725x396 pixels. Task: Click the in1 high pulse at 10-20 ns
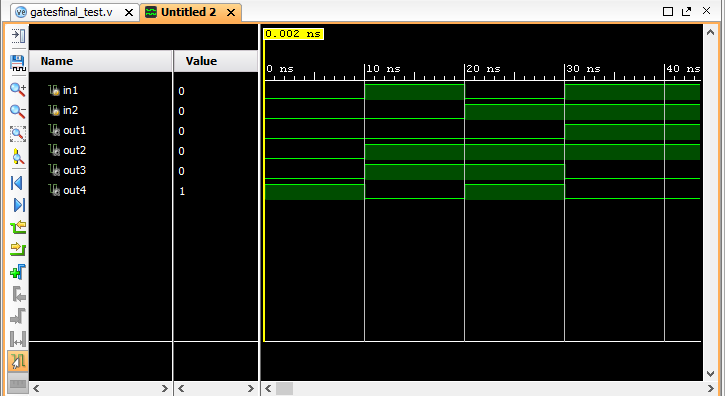coord(414,92)
